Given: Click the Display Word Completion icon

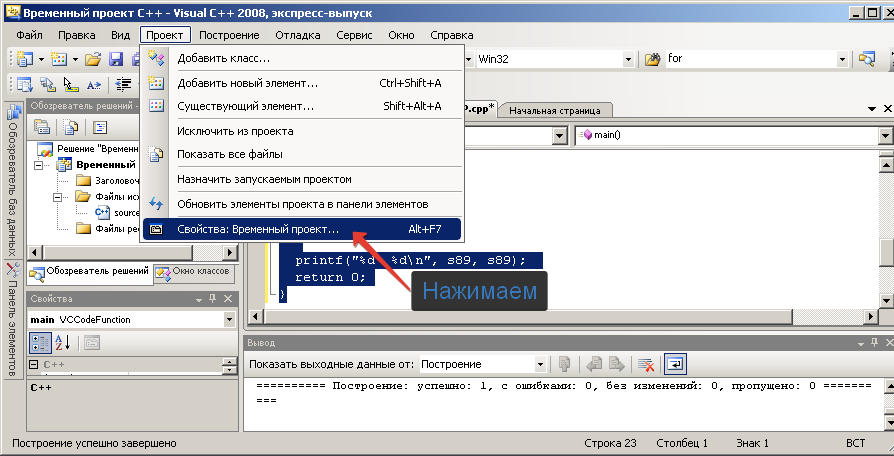Looking at the screenshot, I should click(x=94, y=84).
